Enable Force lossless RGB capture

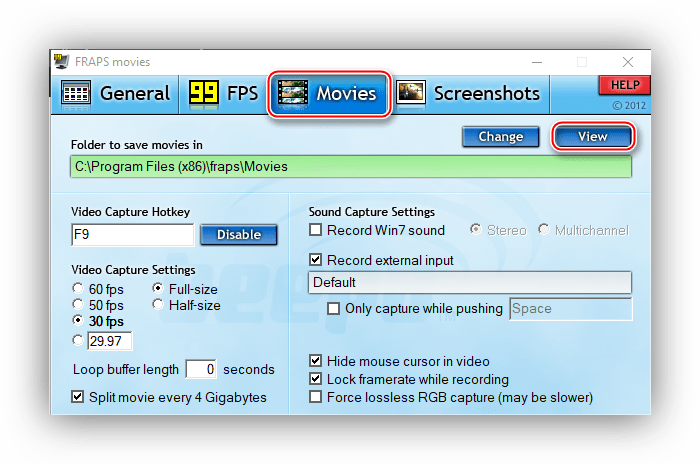click(x=451, y=397)
